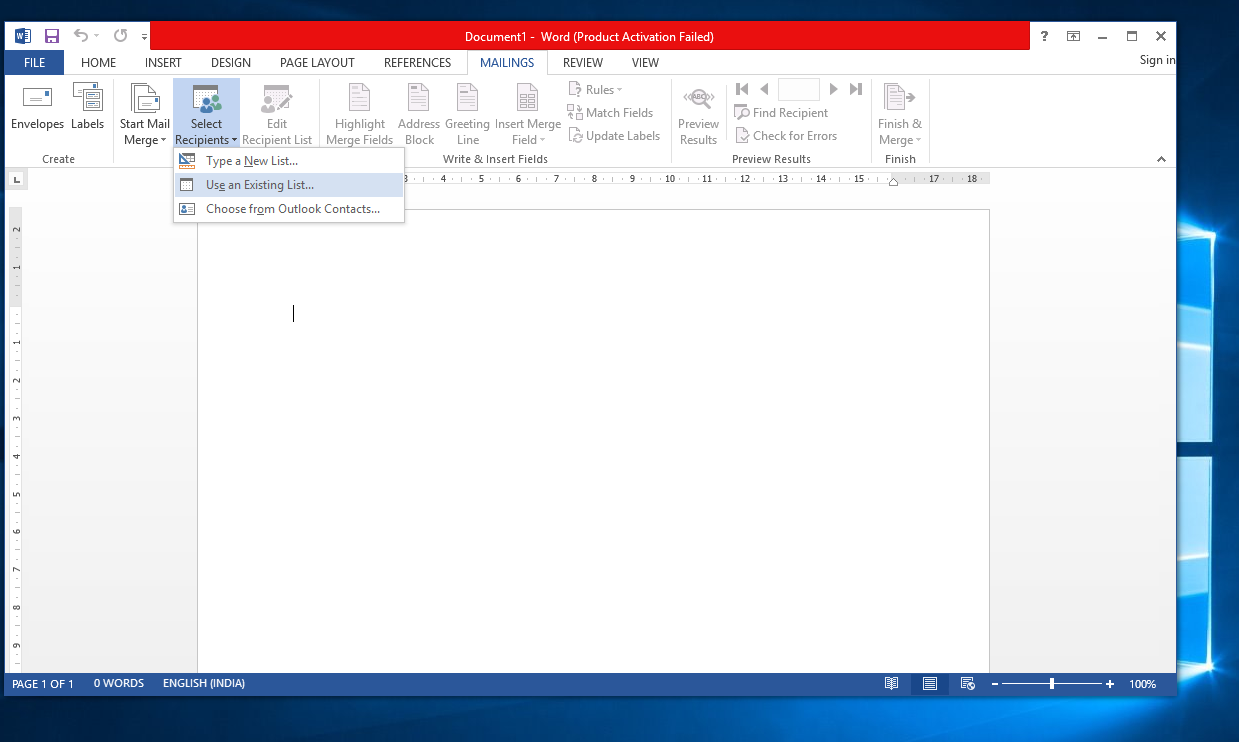Image resolution: width=1239 pixels, height=742 pixels.
Task: Click the Word Help question mark
Action: pyautogui.click(x=1044, y=36)
